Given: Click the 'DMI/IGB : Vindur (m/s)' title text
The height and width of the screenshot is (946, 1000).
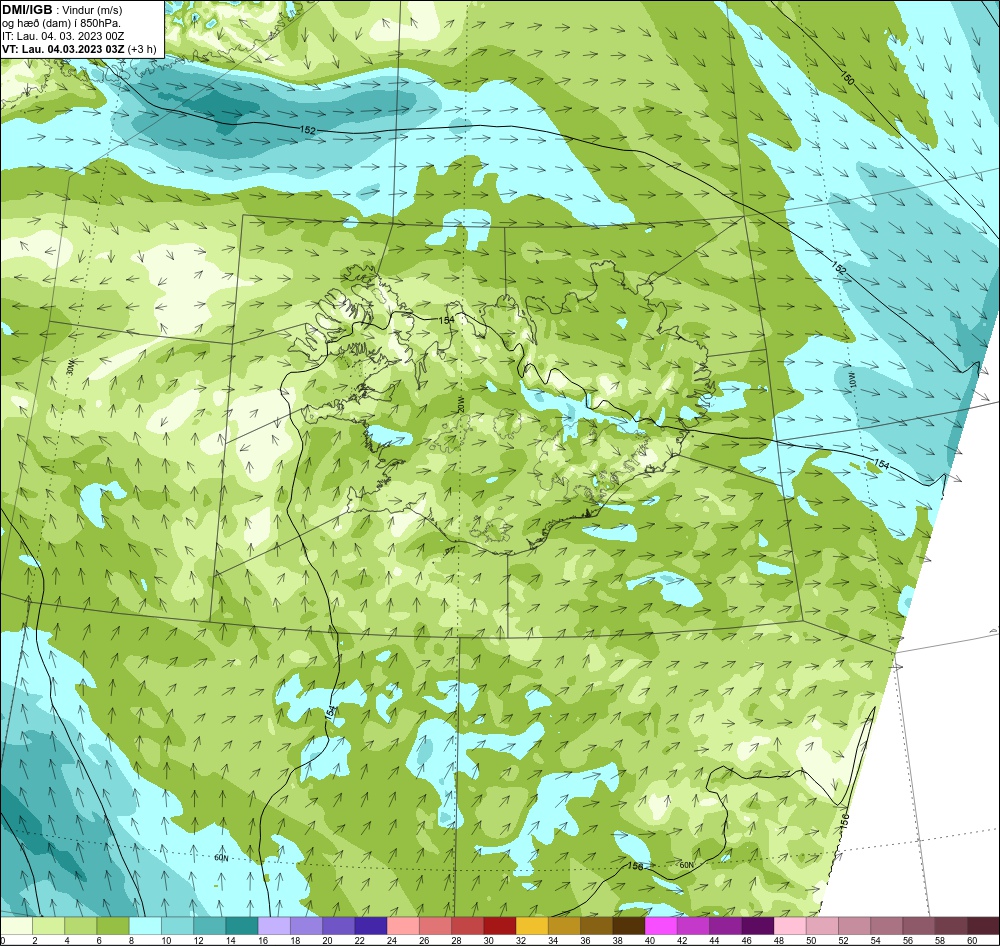Looking at the screenshot, I should click(62, 10).
